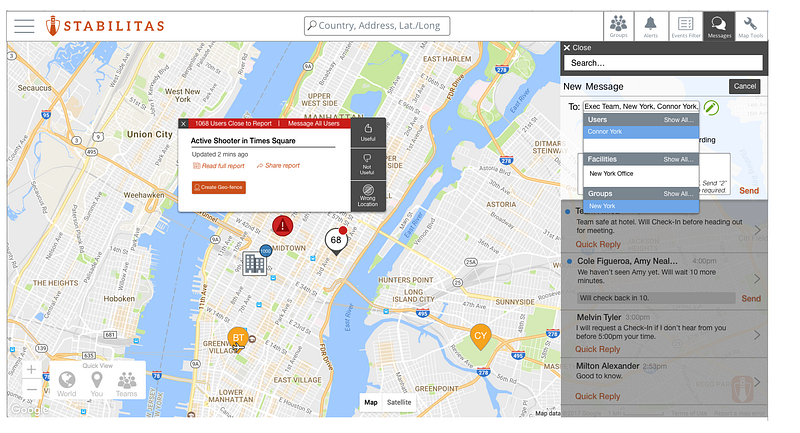Click the CY user marker
The image size is (800, 433).
[481, 336]
